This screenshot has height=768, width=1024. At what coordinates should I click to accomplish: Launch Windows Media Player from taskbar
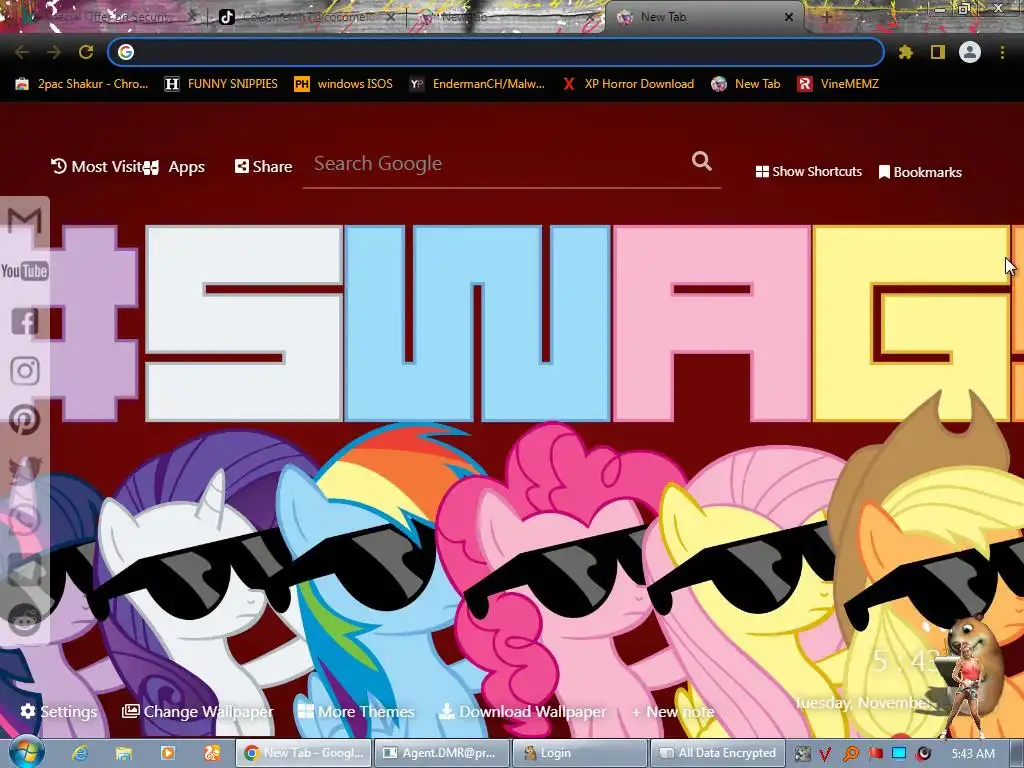(168, 753)
